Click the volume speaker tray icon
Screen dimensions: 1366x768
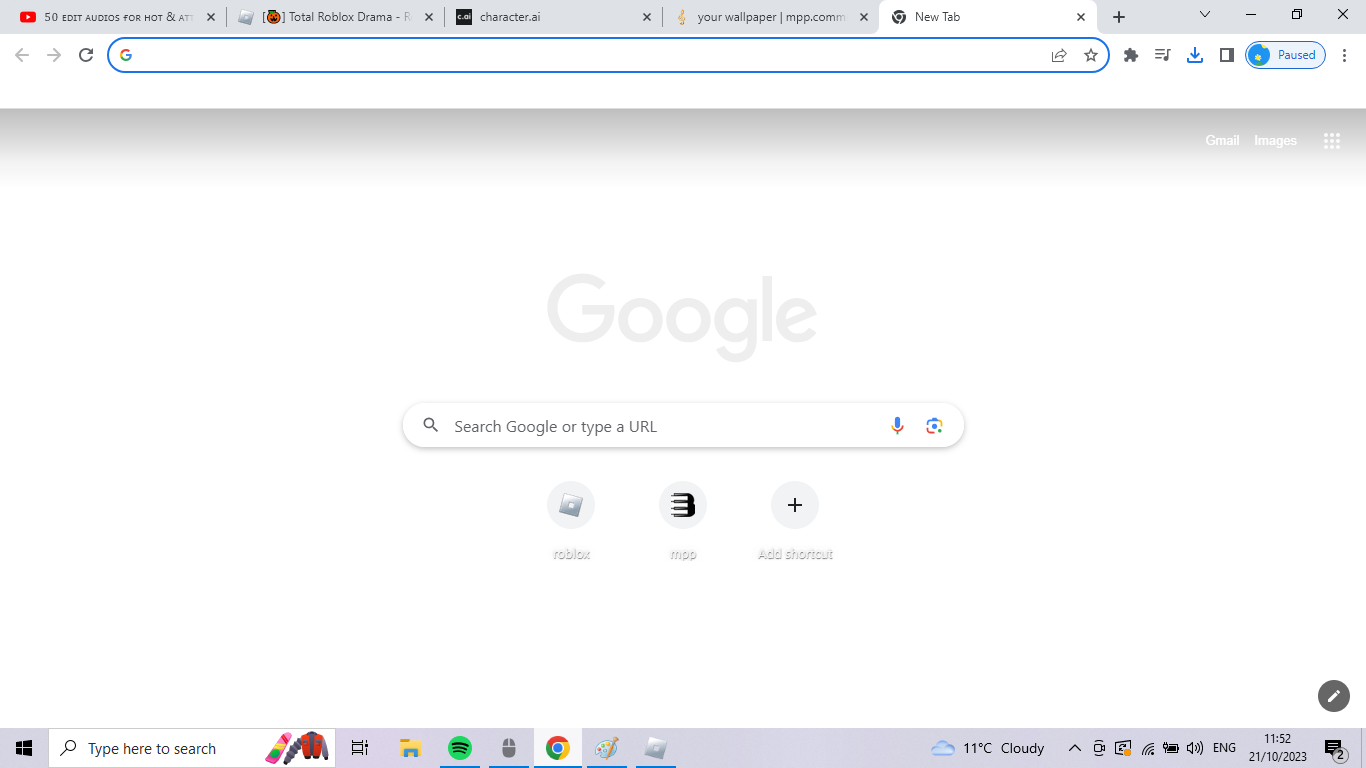click(x=1195, y=748)
